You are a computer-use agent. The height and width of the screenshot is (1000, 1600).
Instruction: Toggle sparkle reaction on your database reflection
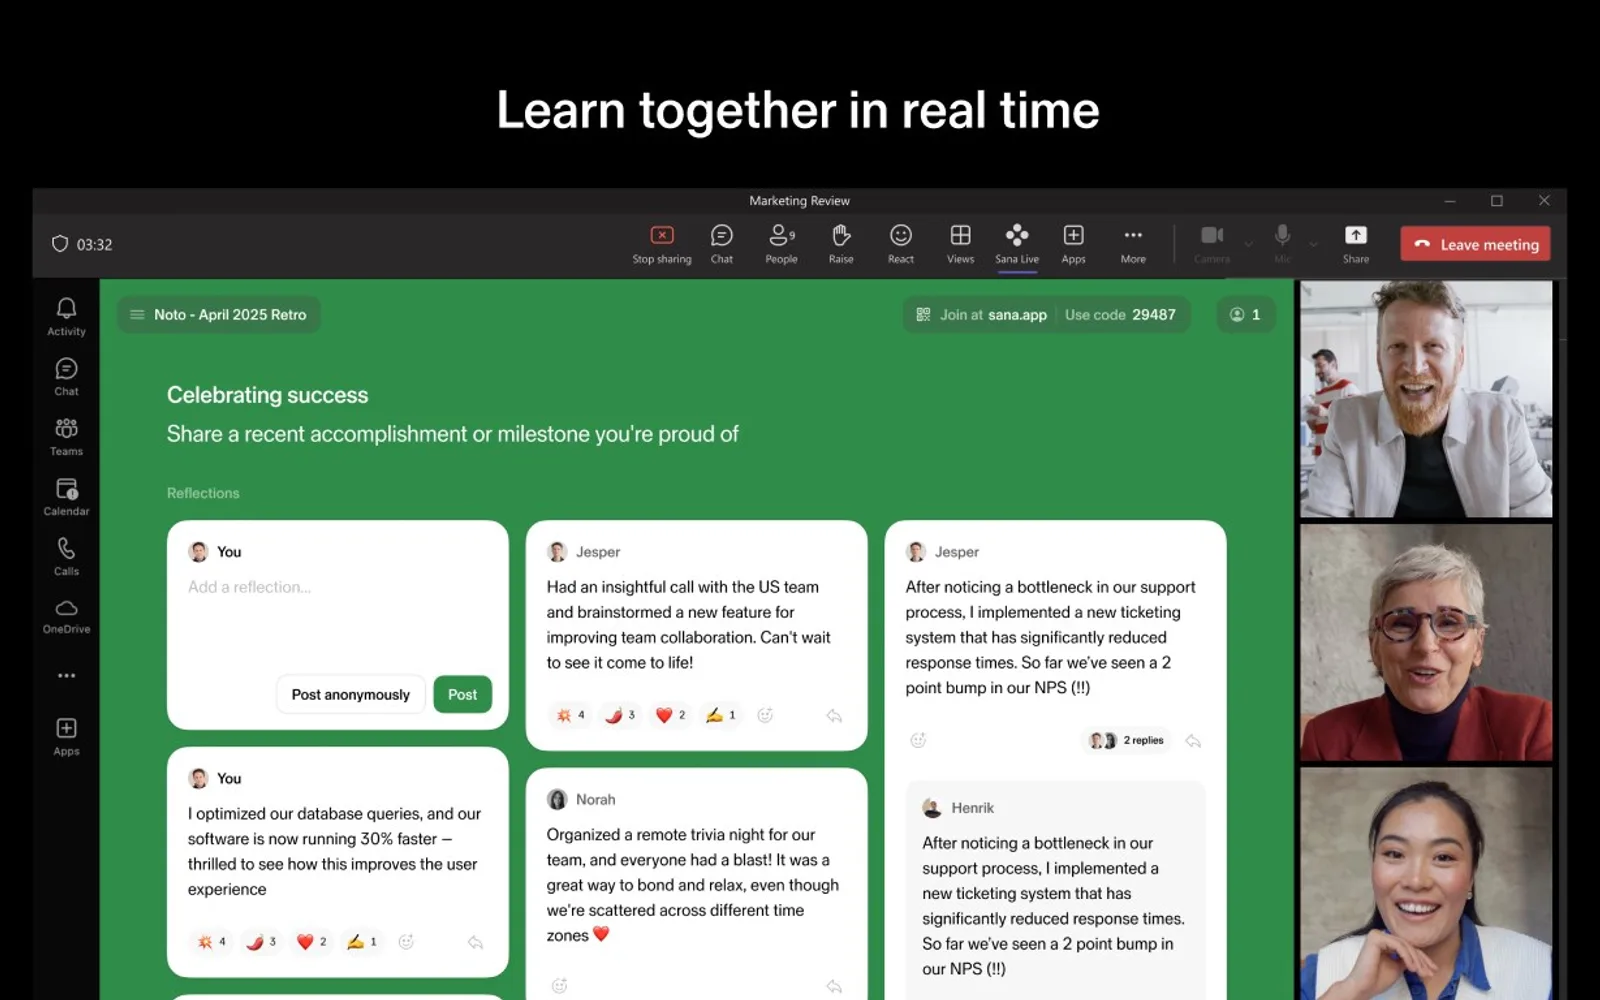pyautogui.click(x=211, y=941)
